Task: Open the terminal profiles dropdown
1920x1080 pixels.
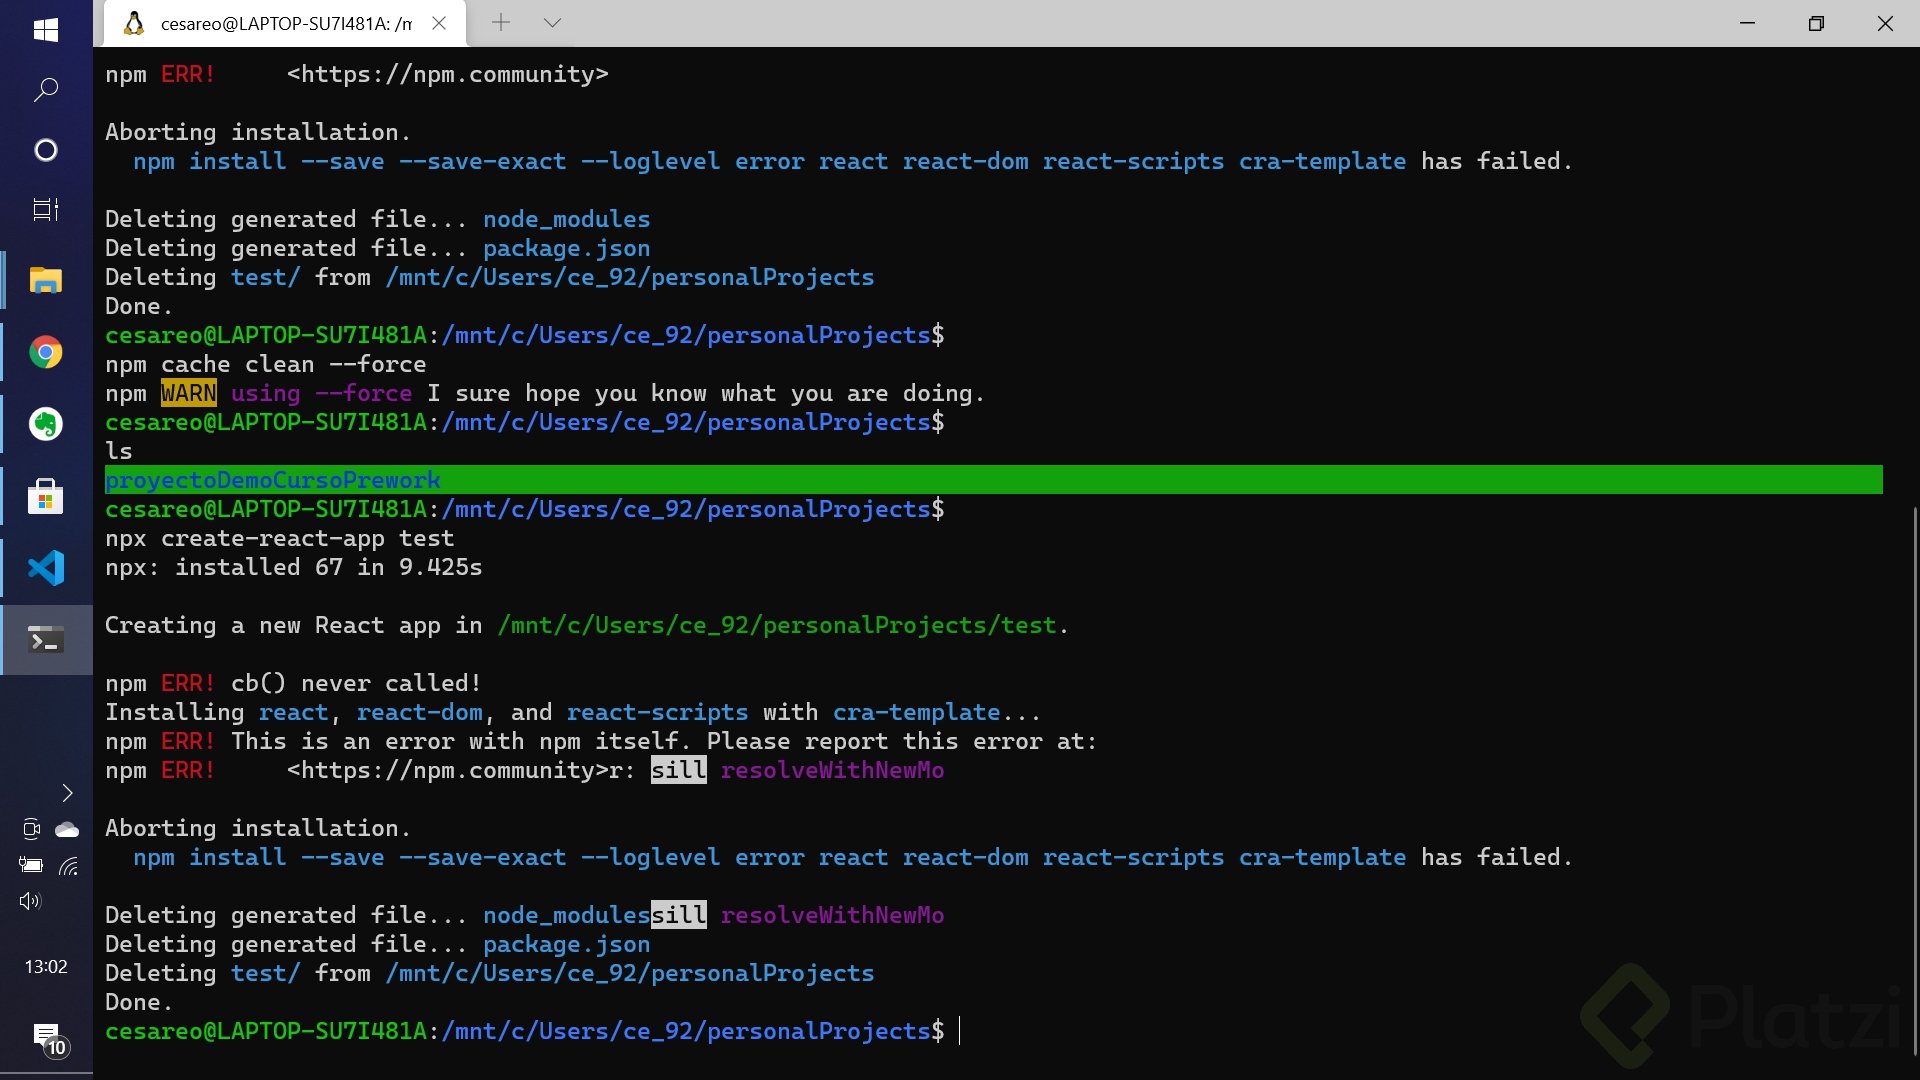Action: tap(552, 22)
